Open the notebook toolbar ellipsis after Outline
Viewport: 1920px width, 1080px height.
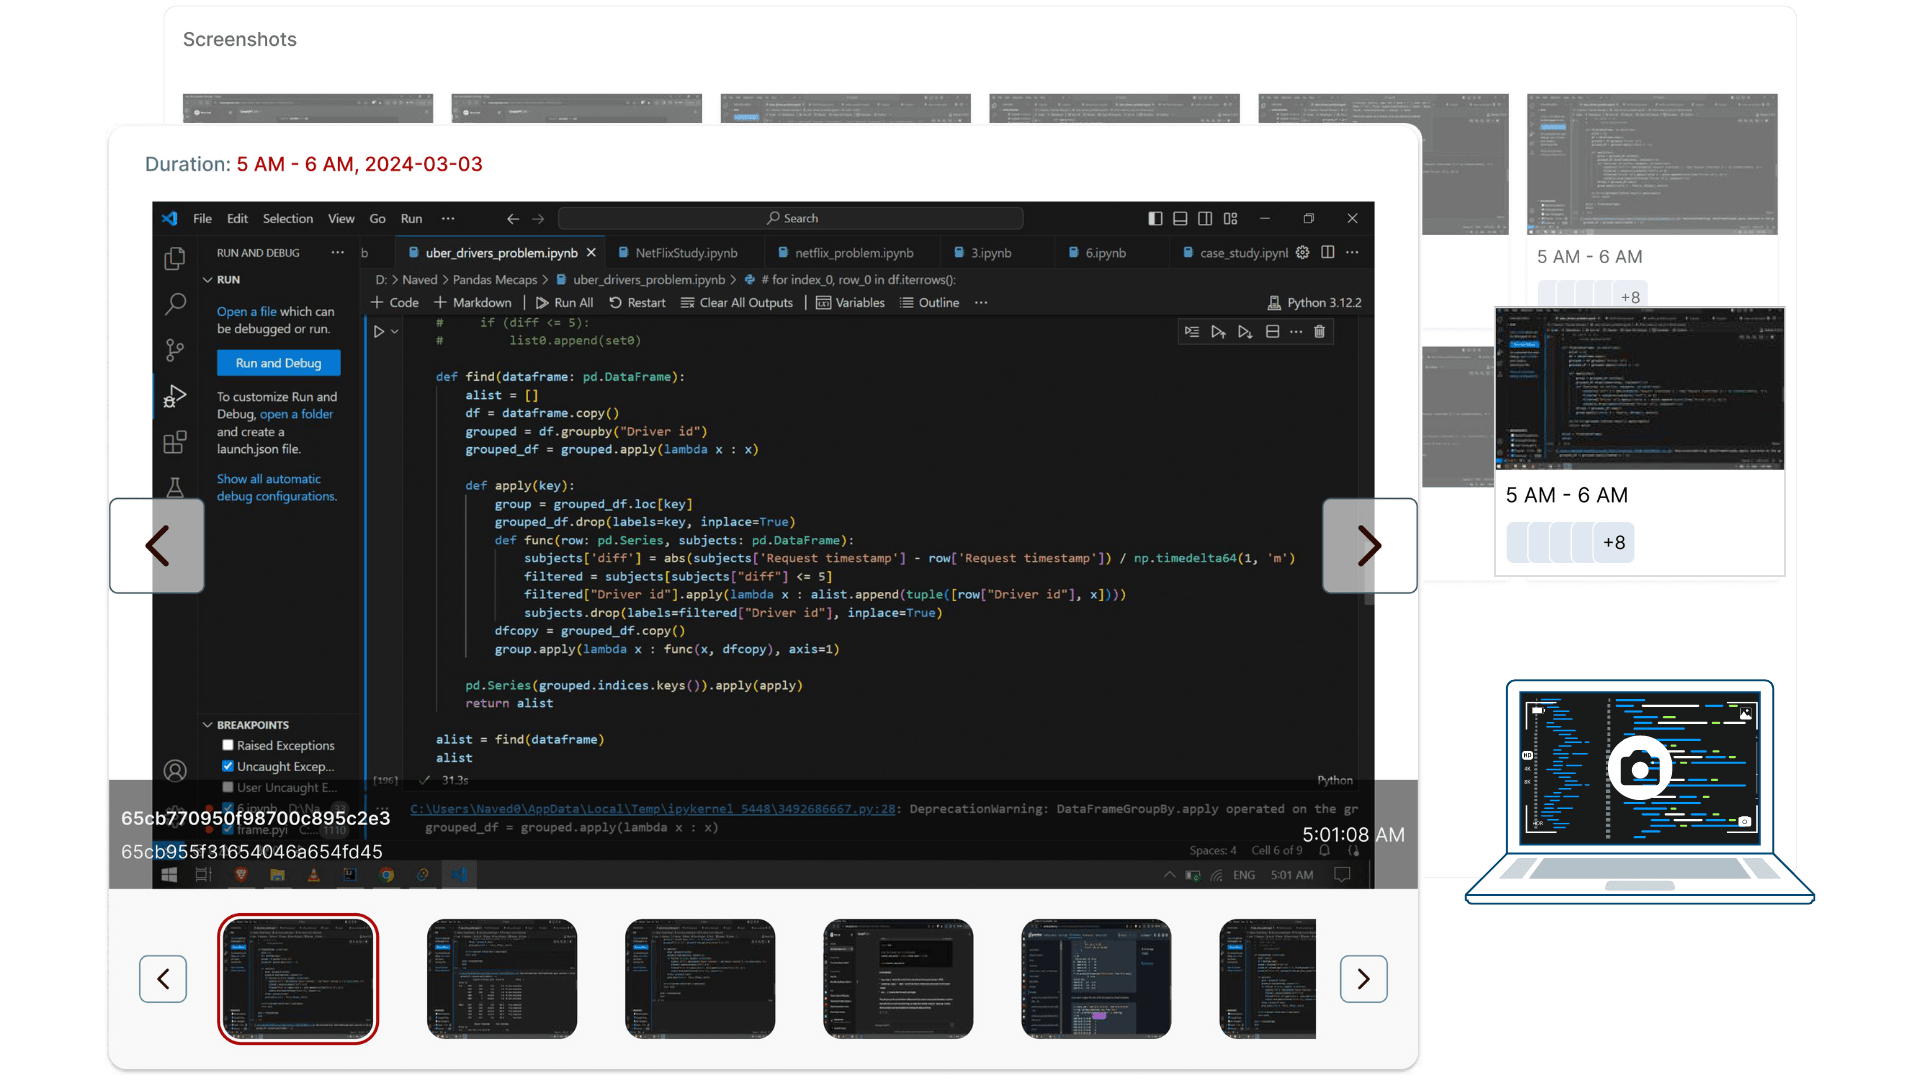(x=981, y=303)
